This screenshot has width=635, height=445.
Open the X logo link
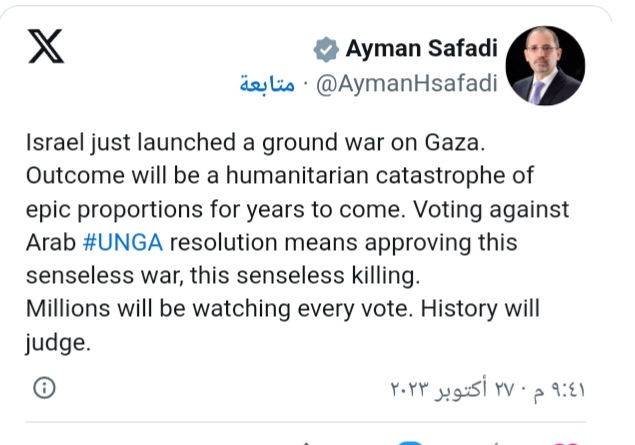point(46,46)
